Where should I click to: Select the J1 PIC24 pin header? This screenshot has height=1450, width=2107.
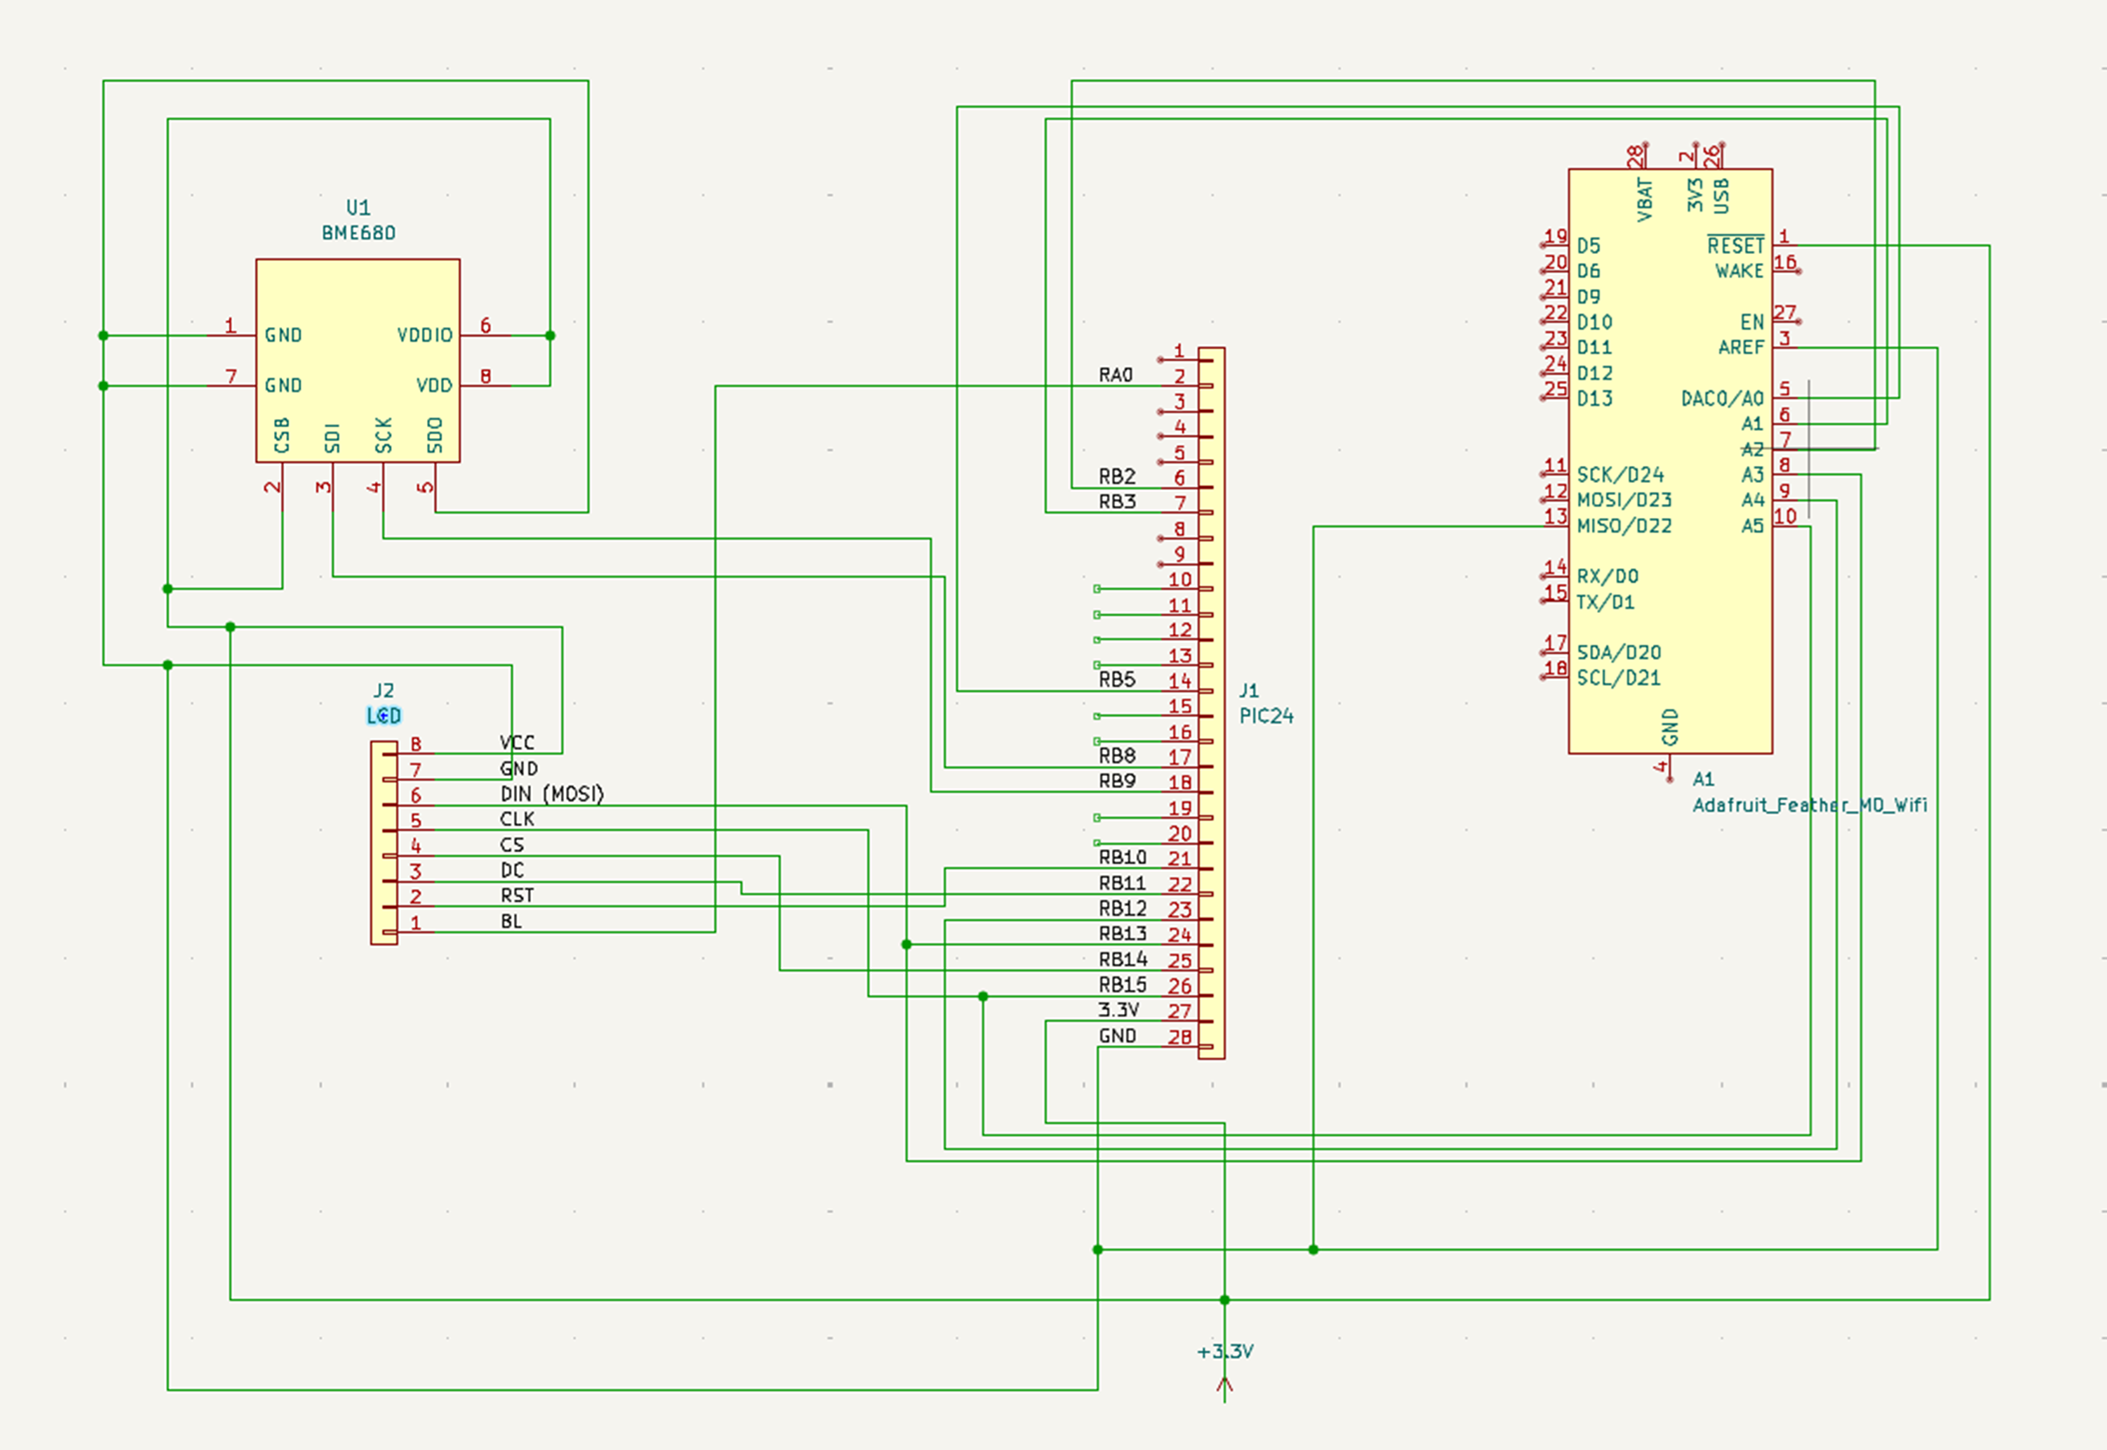(x=1210, y=700)
